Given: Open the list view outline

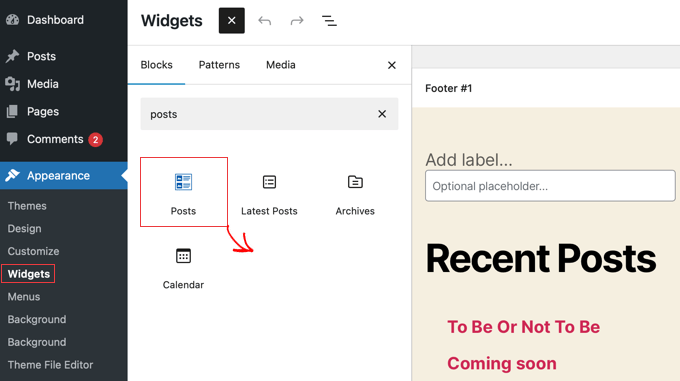Looking at the screenshot, I should click(329, 20).
